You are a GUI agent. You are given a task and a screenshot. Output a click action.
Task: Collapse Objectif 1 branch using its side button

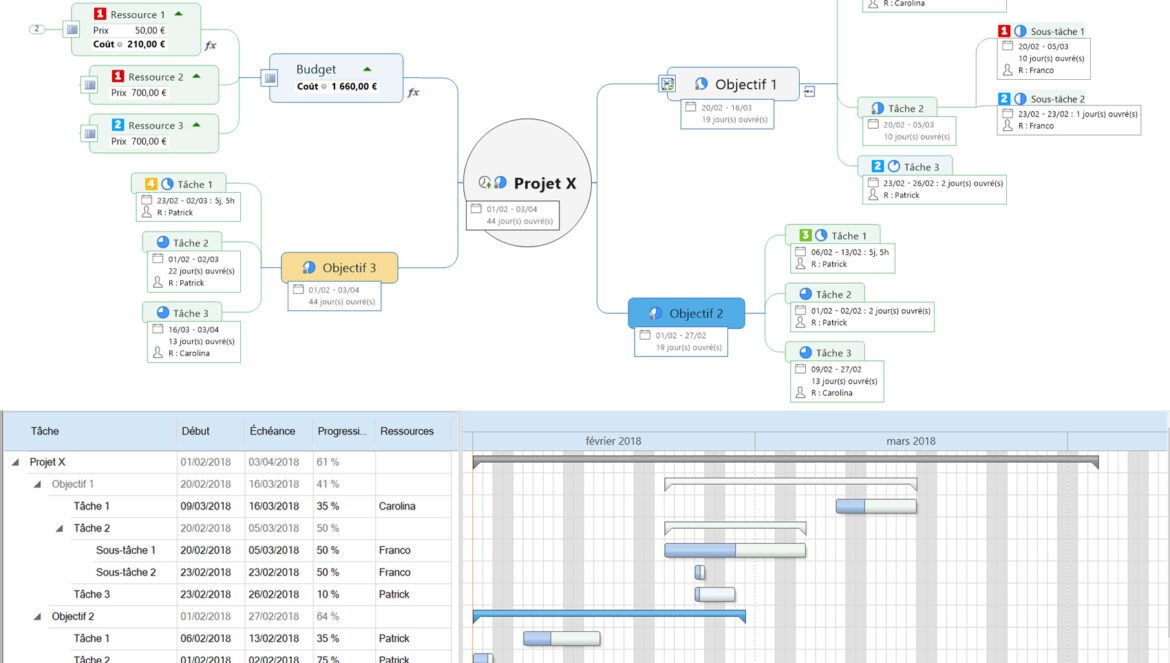(809, 91)
